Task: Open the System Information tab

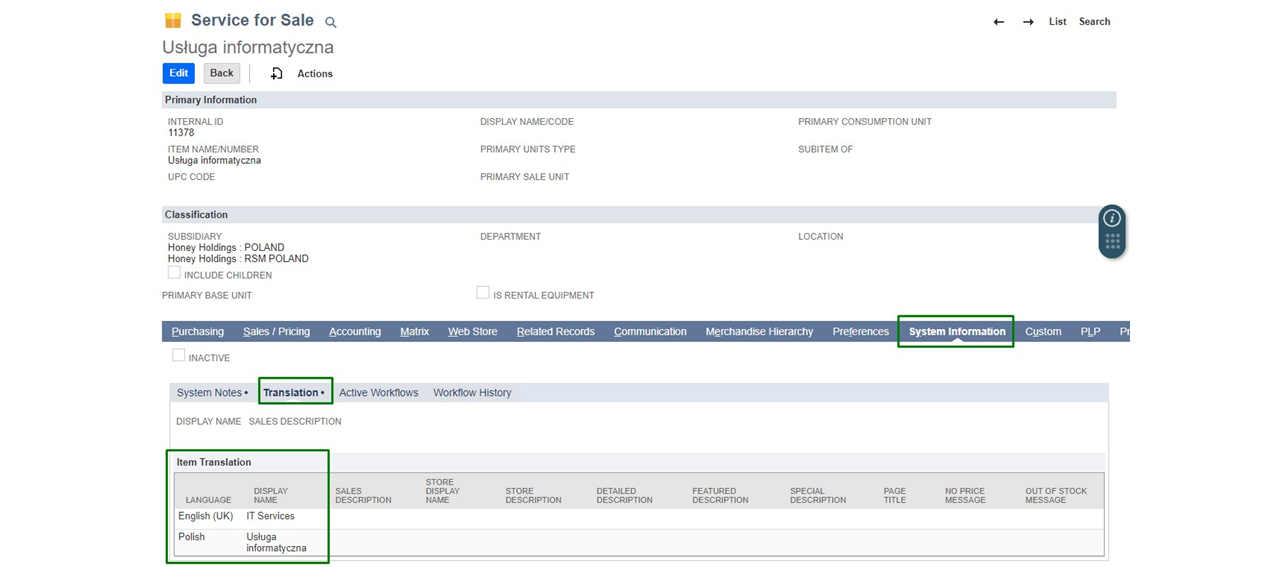Action: point(956,332)
